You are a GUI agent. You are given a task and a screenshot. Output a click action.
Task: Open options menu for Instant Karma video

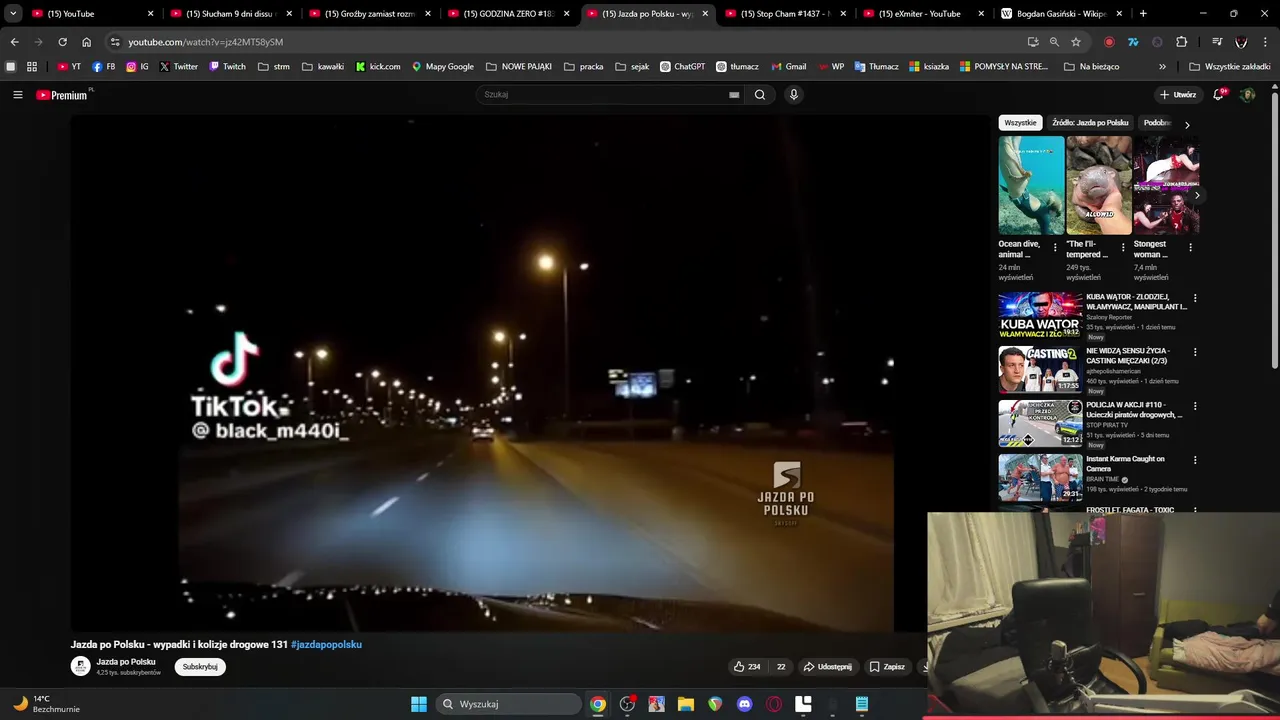pyautogui.click(x=1195, y=460)
